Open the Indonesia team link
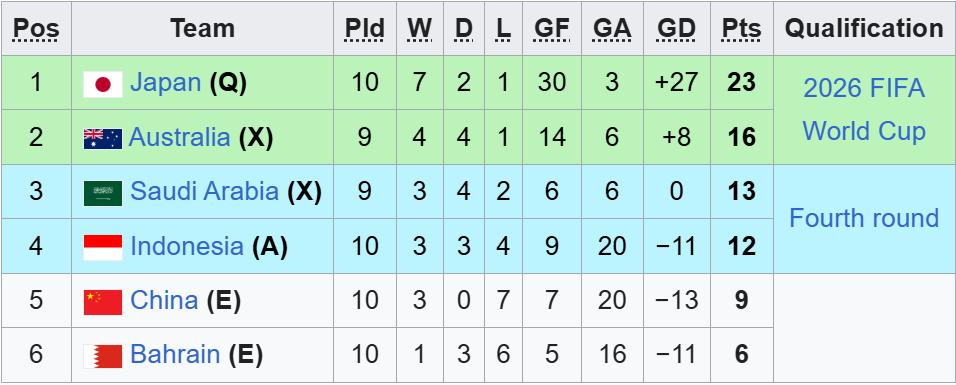This screenshot has width=956, height=385. [x=187, y=246]
